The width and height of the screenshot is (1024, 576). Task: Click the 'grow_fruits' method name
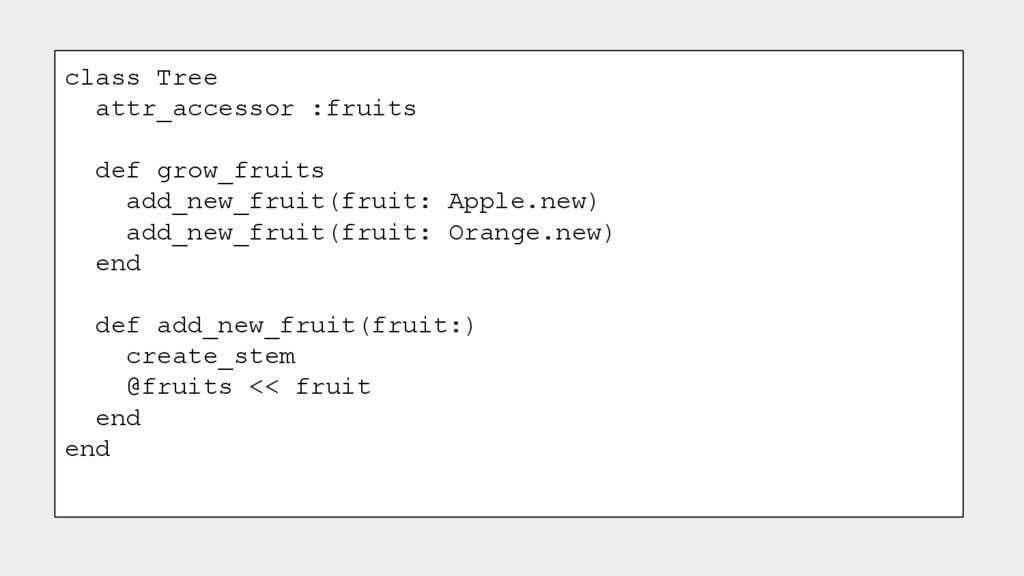pyautogui.click(x=241, y=171)
